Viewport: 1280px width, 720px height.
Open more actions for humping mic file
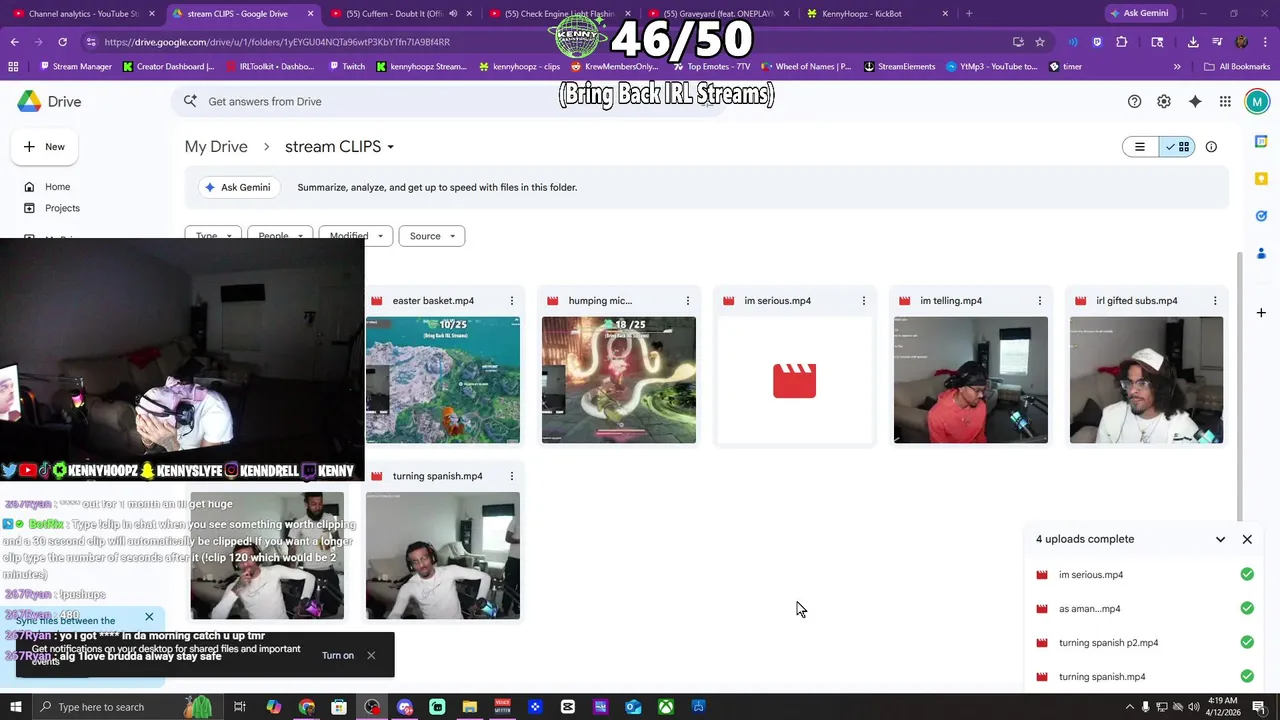(x=688, y=301)
